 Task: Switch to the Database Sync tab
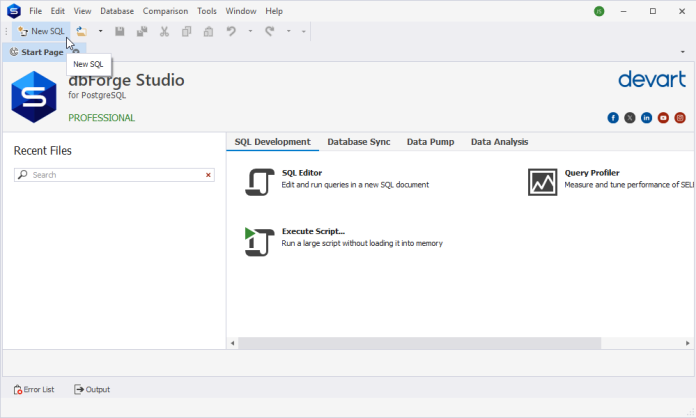tap(358, 142)
